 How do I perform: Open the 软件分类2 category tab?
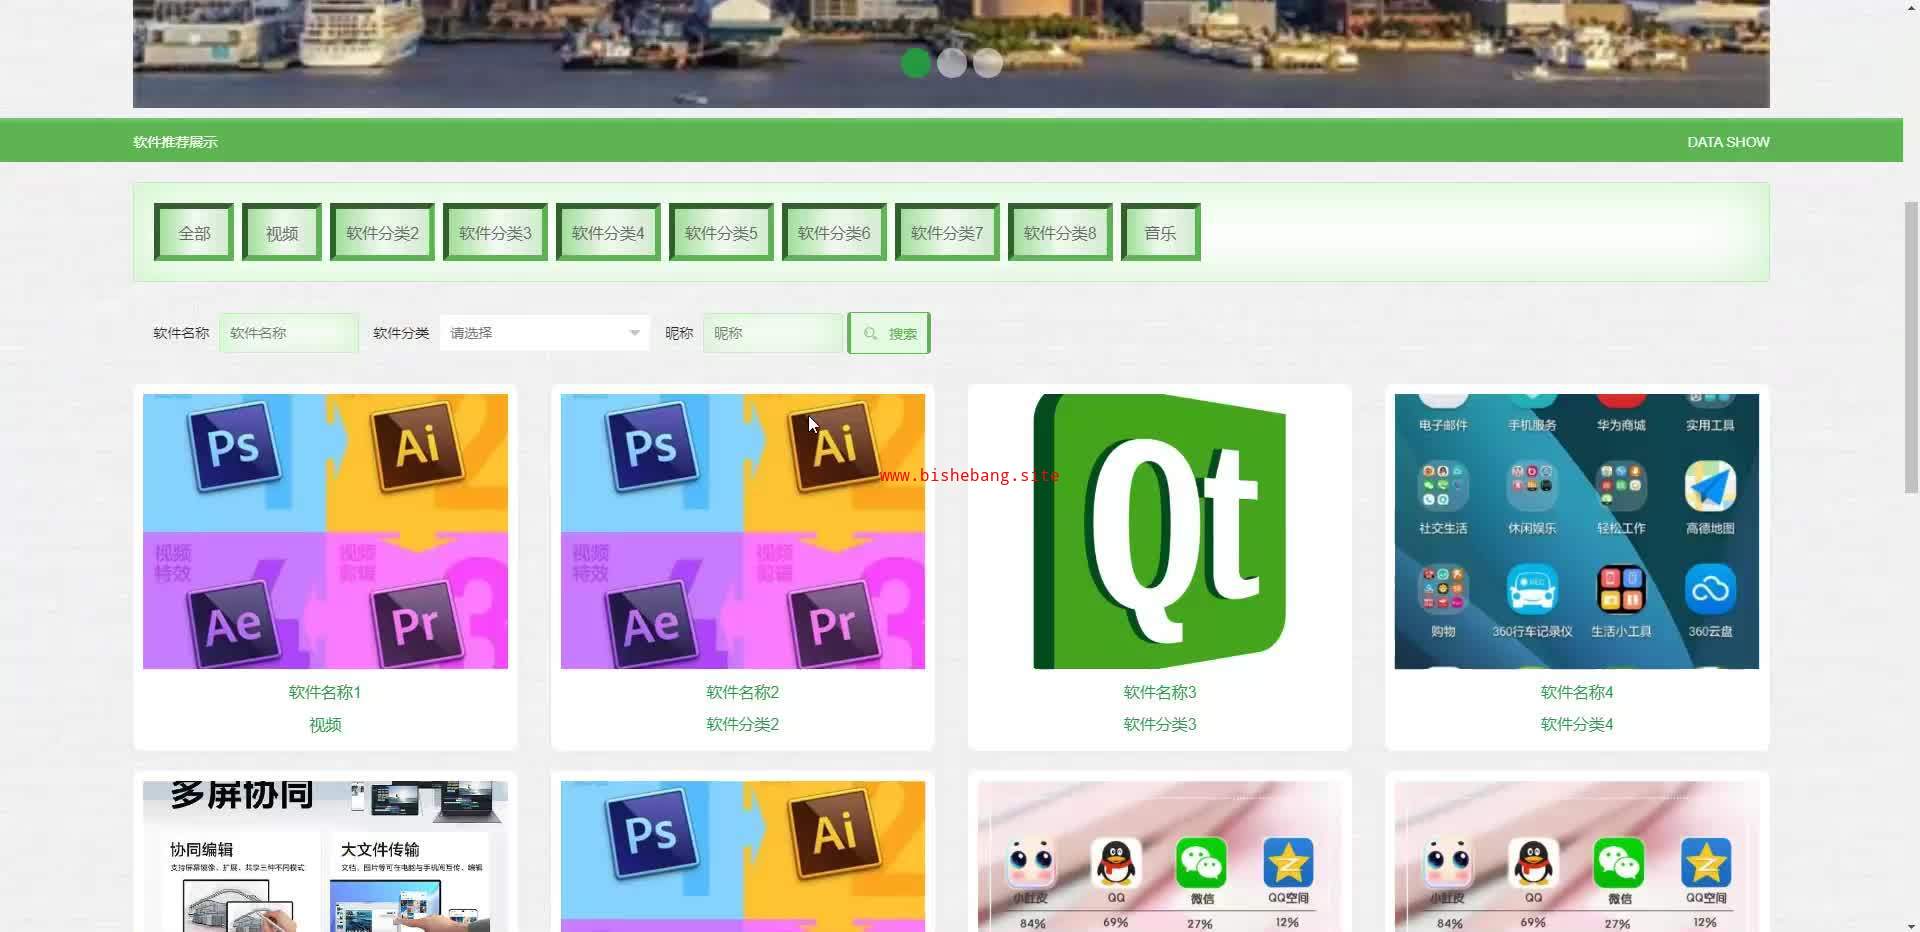coord(382,233)
